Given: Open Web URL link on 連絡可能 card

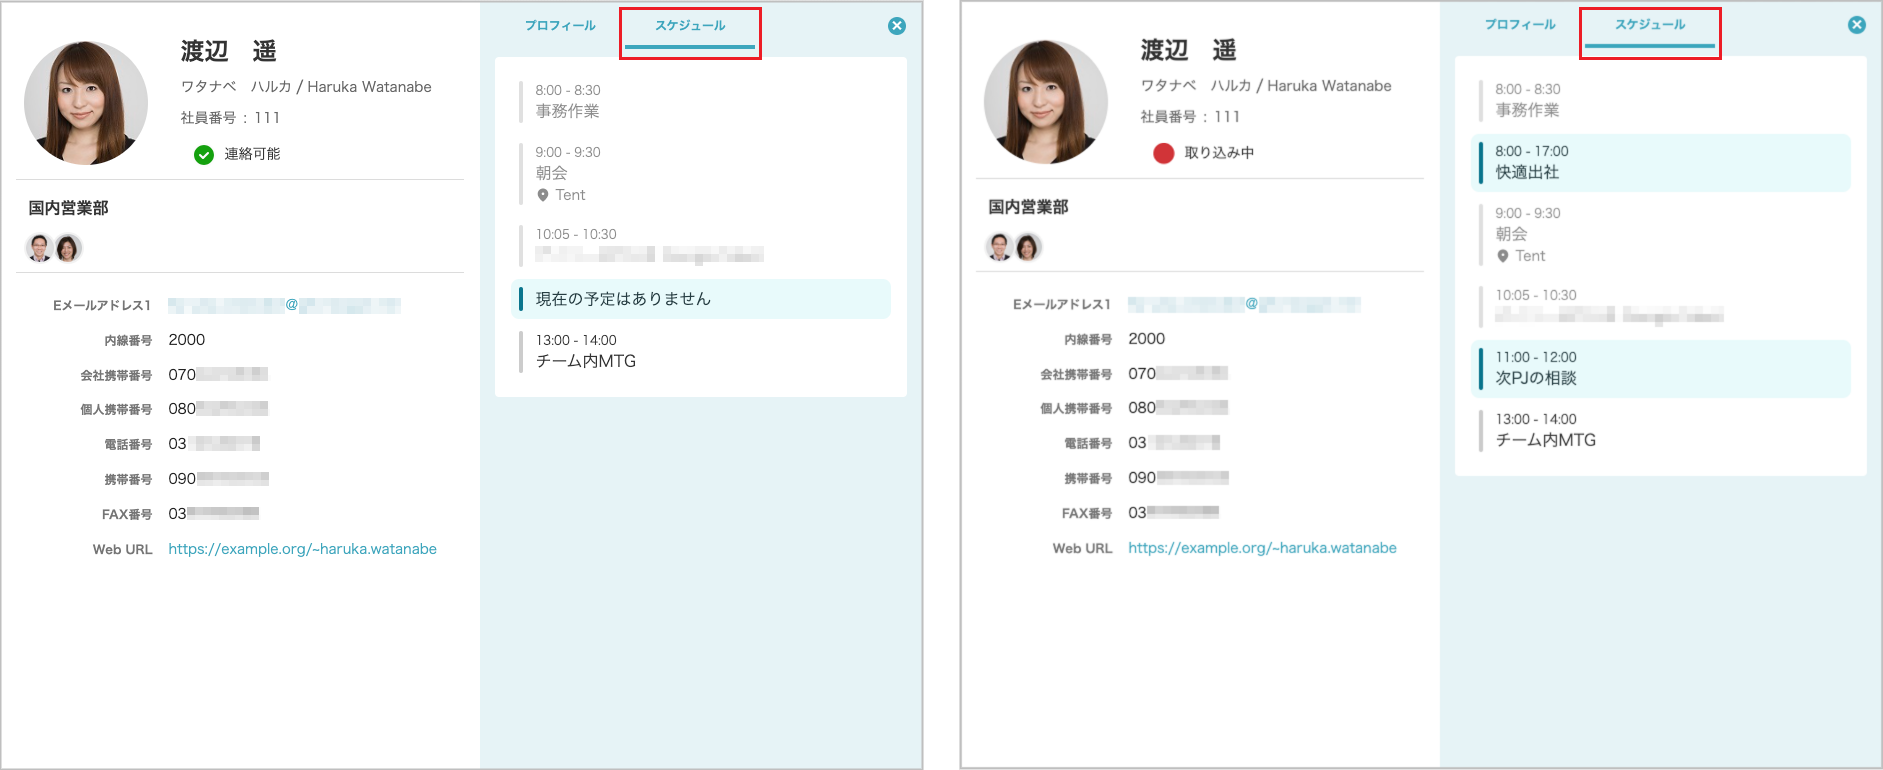Looking at the screenshot, I should pos(302,549).
